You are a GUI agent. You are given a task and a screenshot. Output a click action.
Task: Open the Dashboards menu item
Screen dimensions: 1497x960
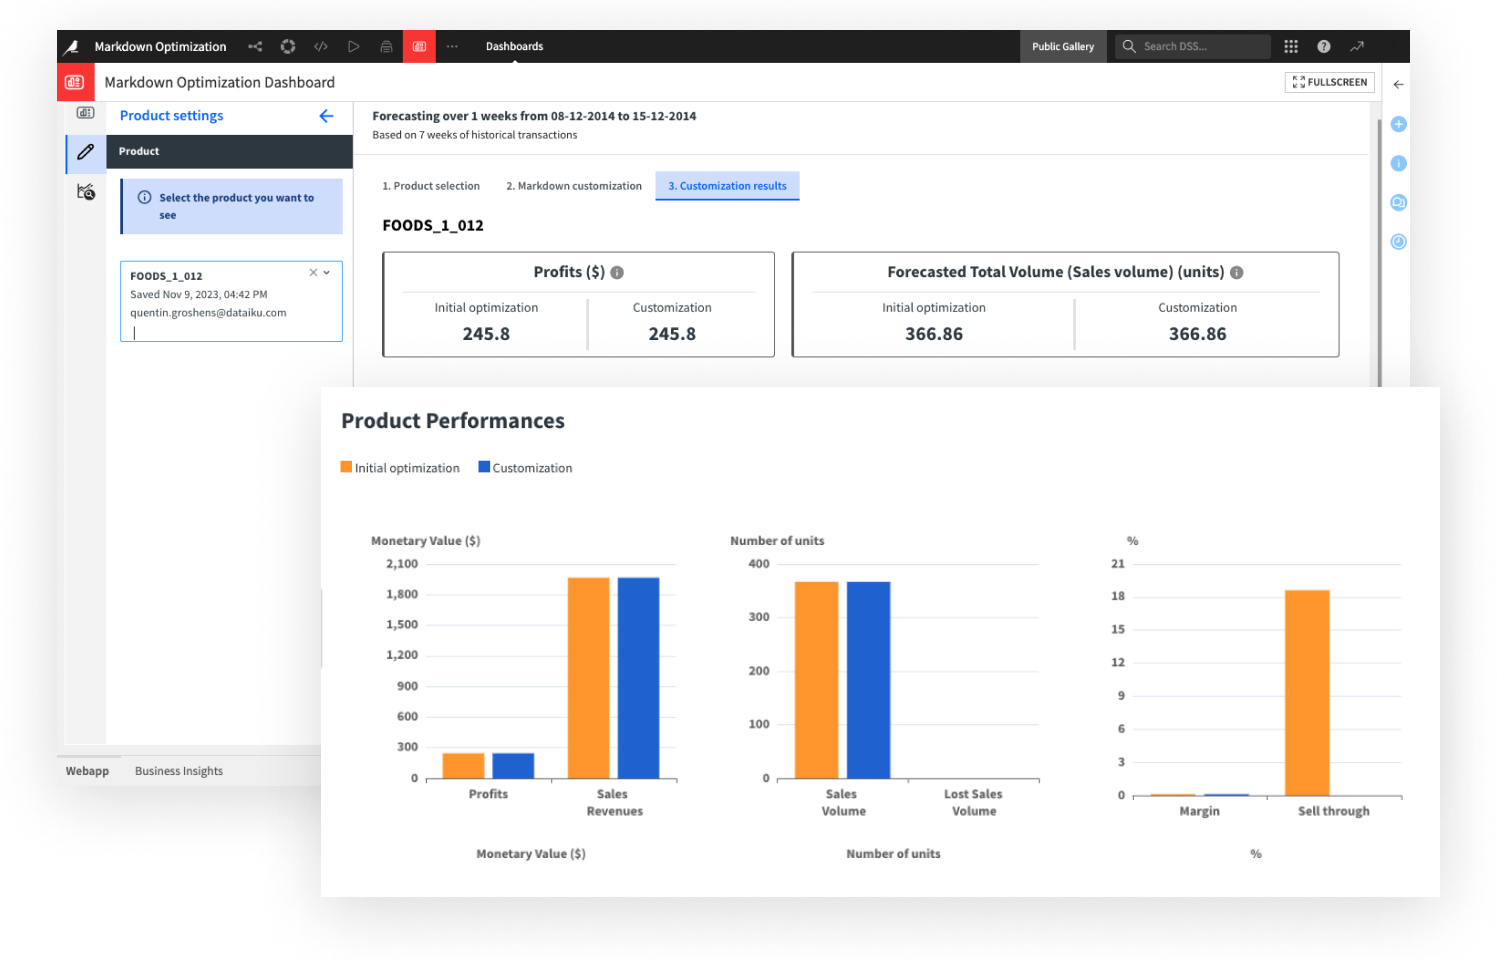click(514, 47)
